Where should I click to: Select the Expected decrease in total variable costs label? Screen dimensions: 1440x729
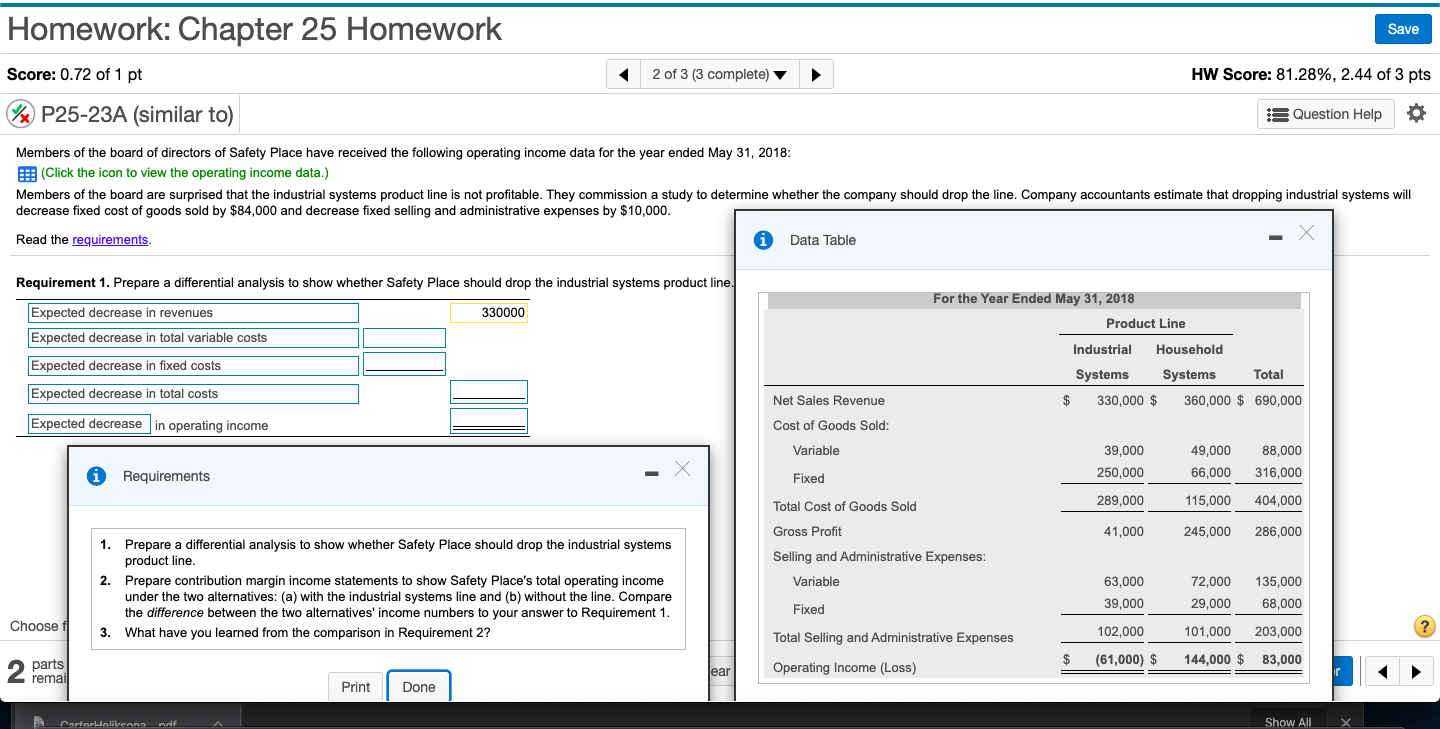tap(193, 338)
